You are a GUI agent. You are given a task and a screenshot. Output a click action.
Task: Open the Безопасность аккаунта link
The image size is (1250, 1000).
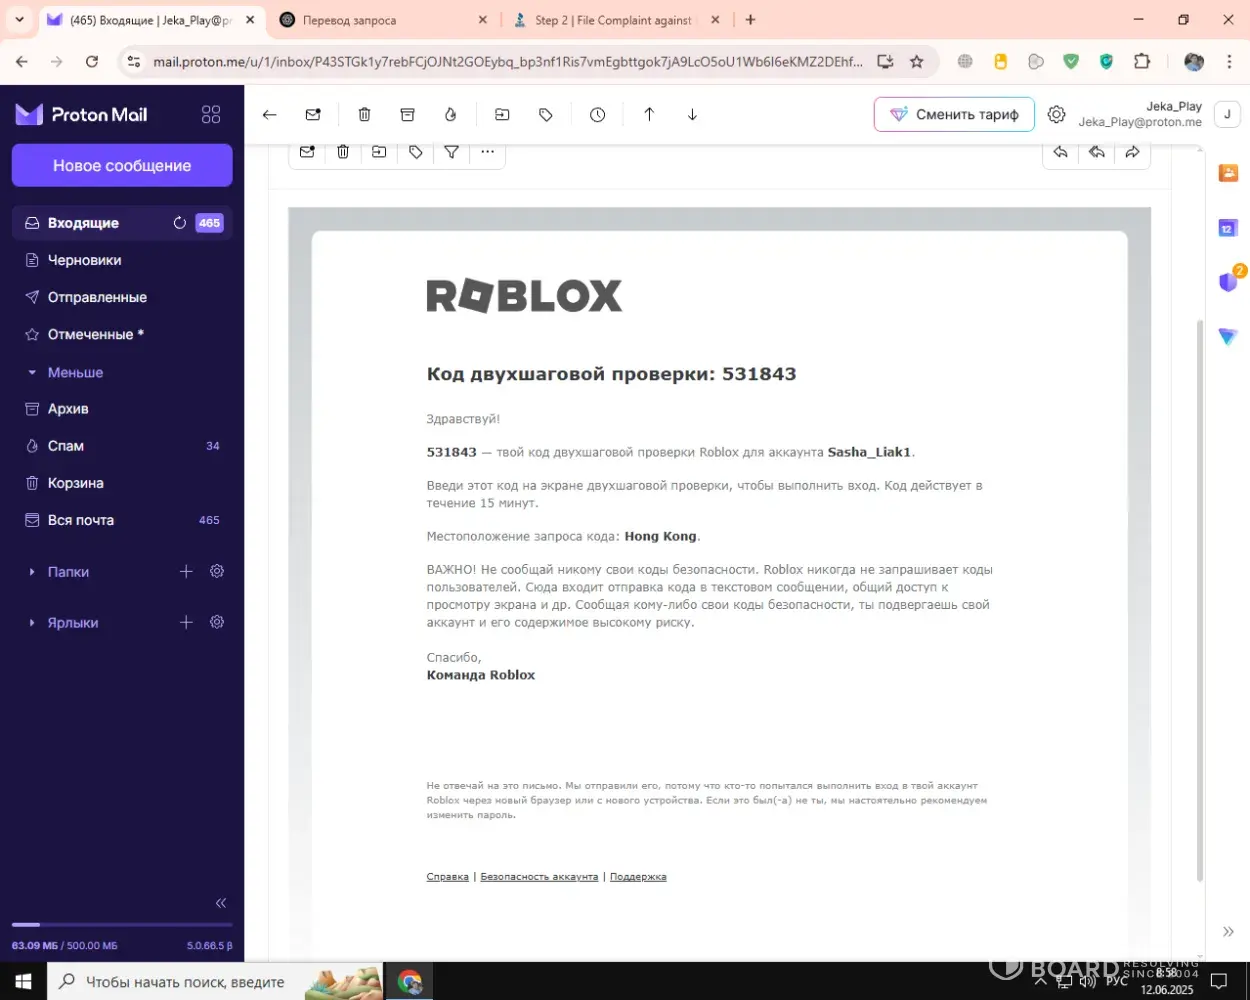[x=539, y=877]
